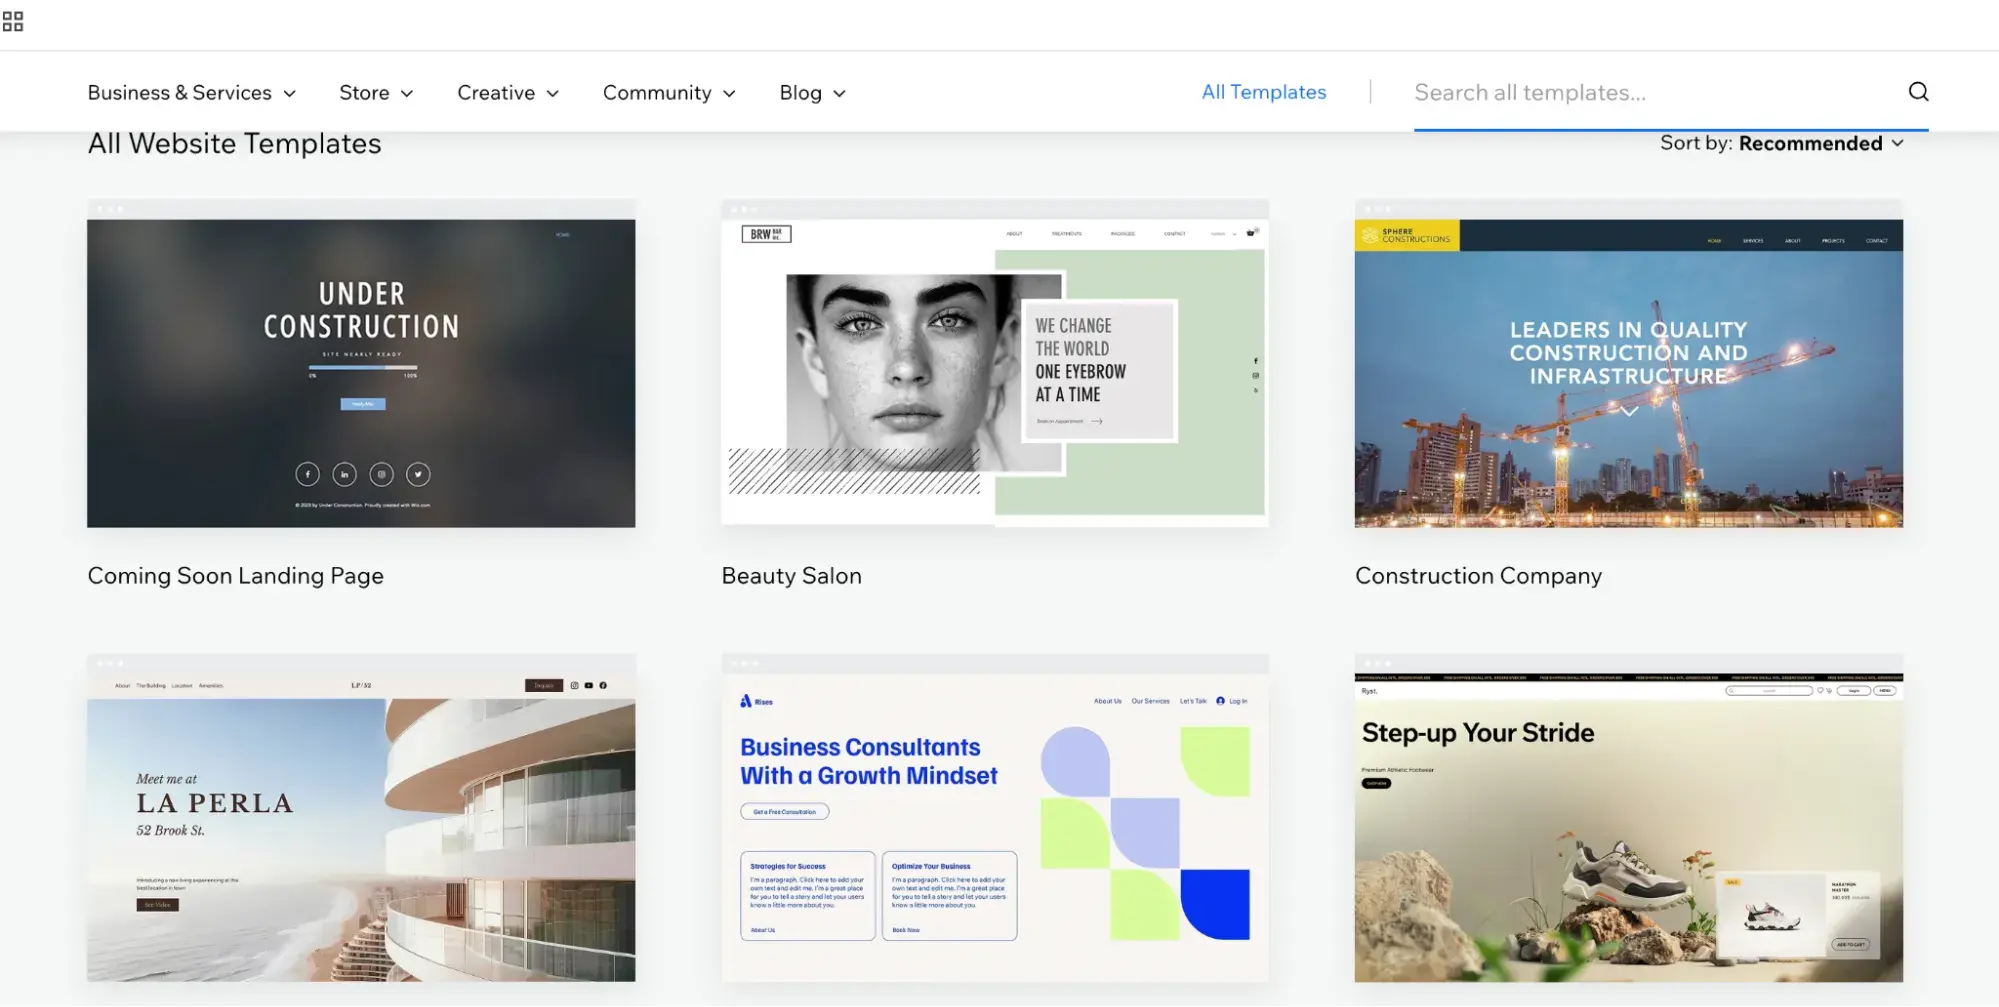1999x1007 pixels.
Task: Focus the Search all templates field
Action: tap(1650, 93)
